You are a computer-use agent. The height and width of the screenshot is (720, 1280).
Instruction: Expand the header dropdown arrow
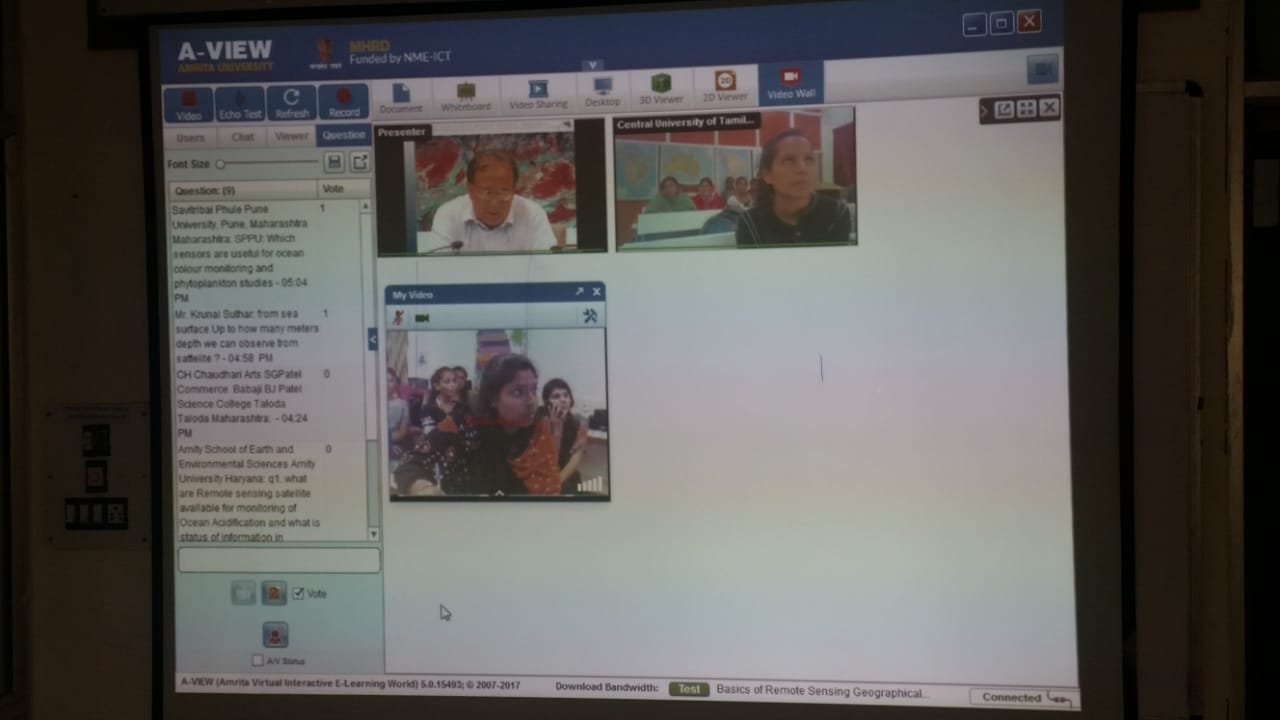593,65
